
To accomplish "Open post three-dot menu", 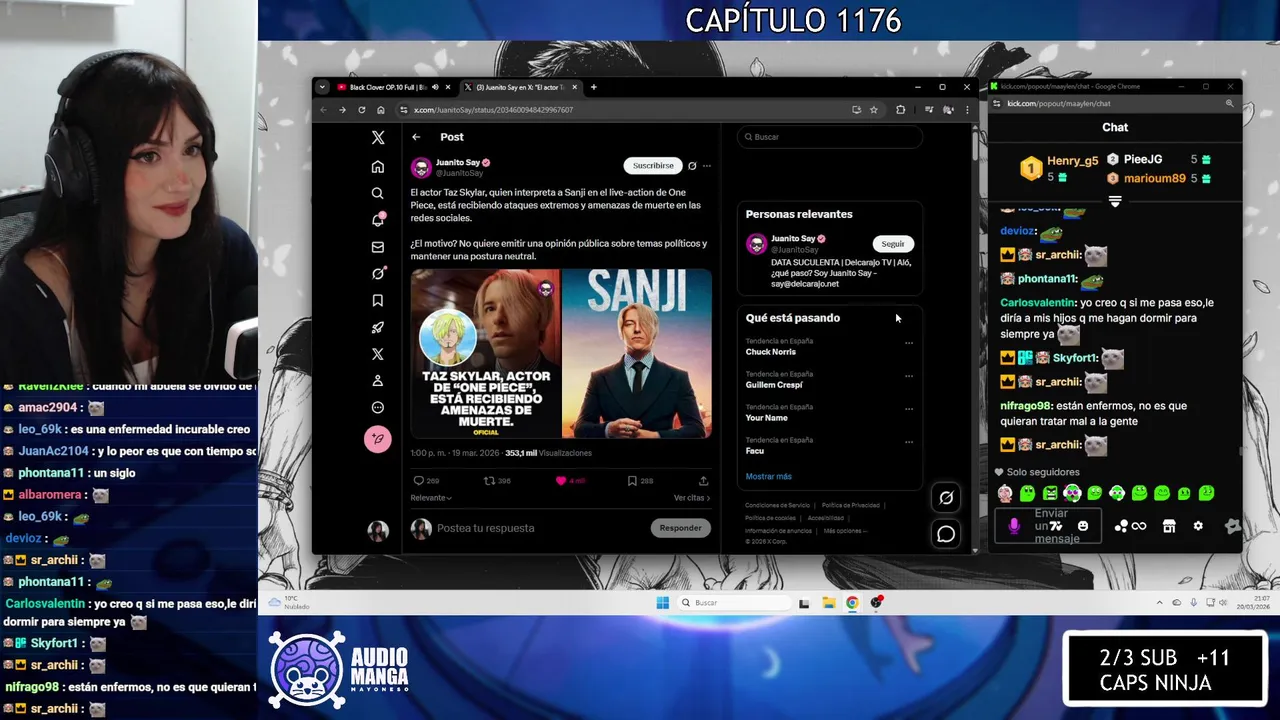I will 707,166.
